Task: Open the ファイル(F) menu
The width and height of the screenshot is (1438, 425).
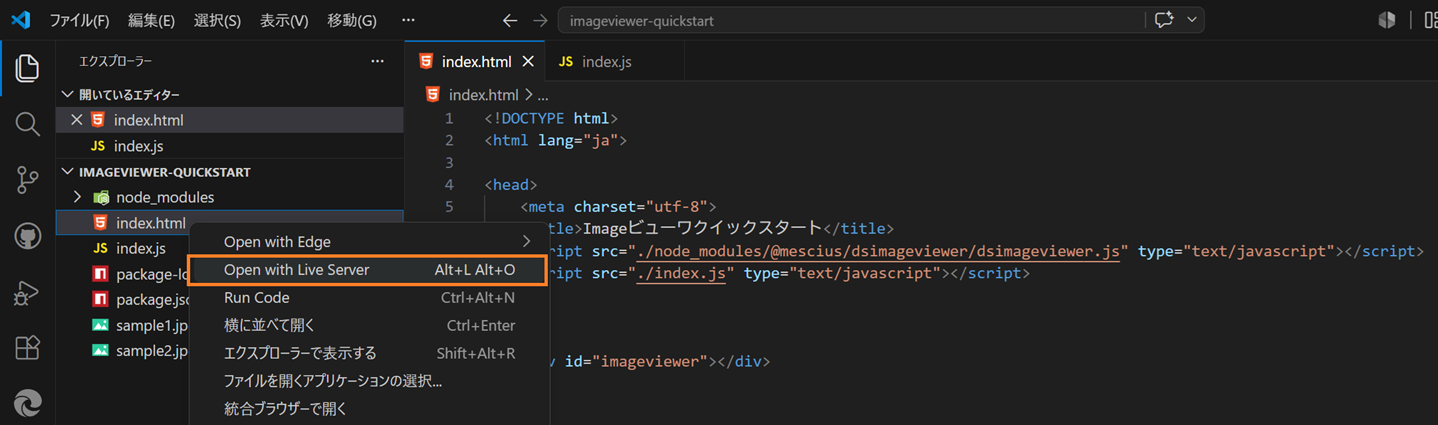Action: (x=79, y=21)
